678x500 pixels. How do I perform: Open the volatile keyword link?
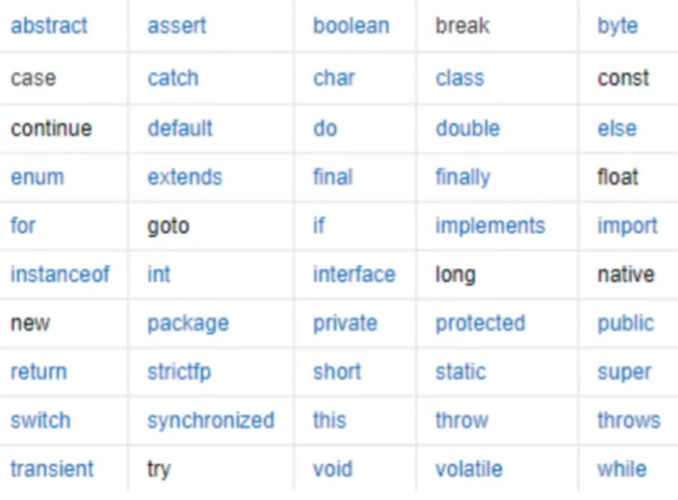click(x=469, y=469)
